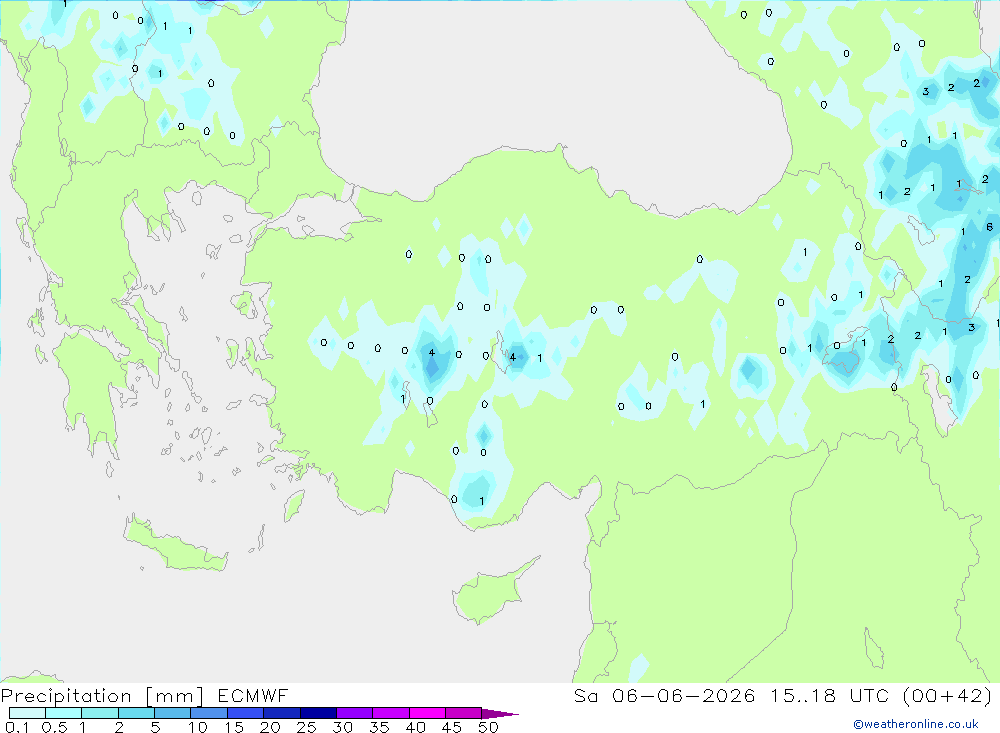This screenshot has height=733, width=1000.
Task: Click the legend label "35"
Action: tap(379, 727)
